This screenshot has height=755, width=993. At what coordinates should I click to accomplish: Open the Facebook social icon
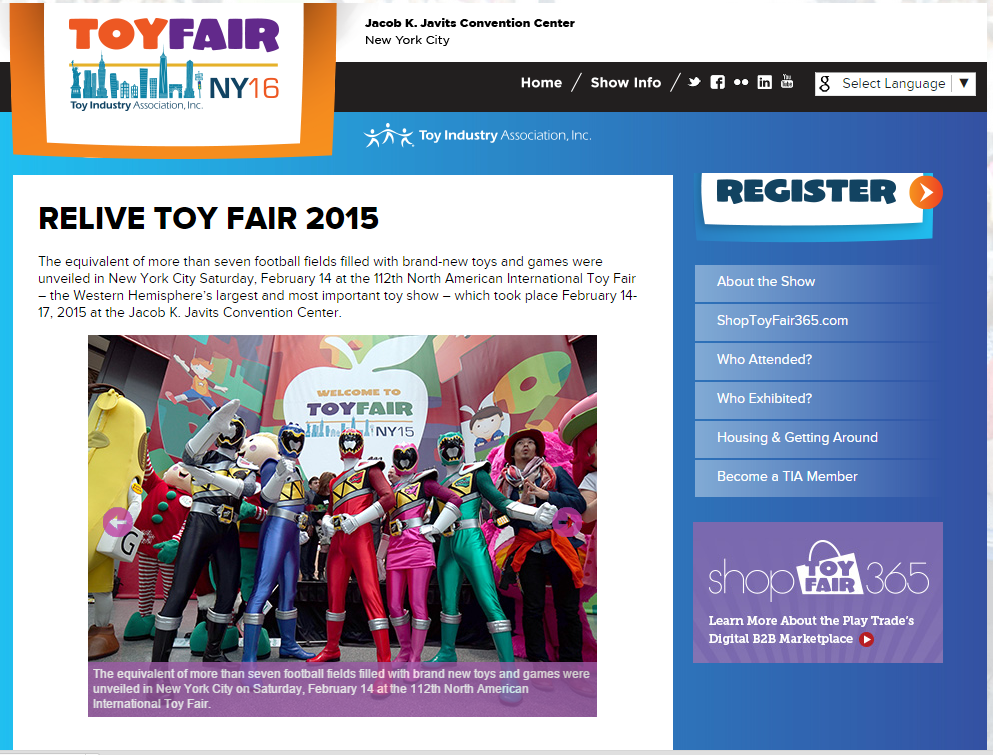coord(718,82)
